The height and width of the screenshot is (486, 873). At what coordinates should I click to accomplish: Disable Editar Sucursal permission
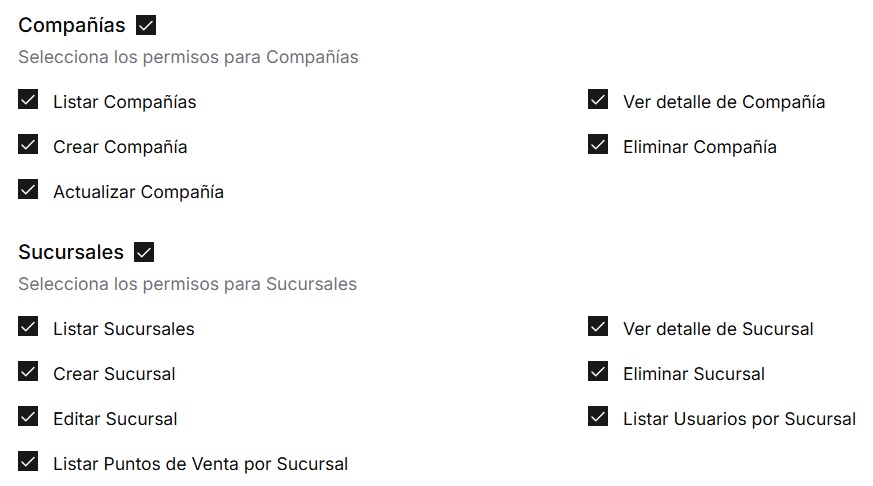click(x=28, y=417)
